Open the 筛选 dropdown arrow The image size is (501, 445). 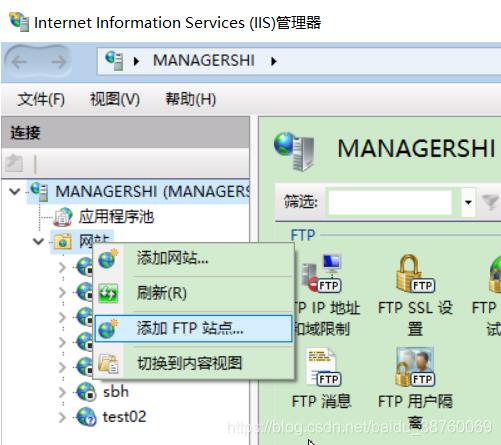[468, 202]
